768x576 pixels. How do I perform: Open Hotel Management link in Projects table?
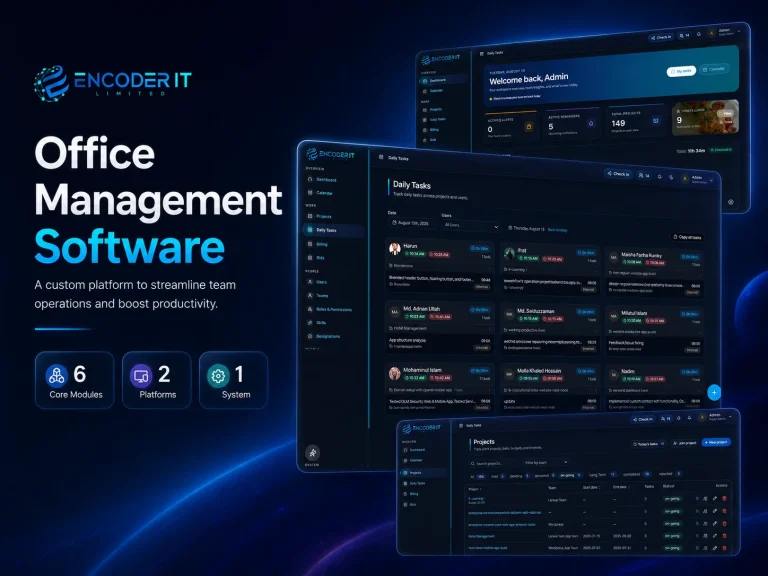[481, 536]
